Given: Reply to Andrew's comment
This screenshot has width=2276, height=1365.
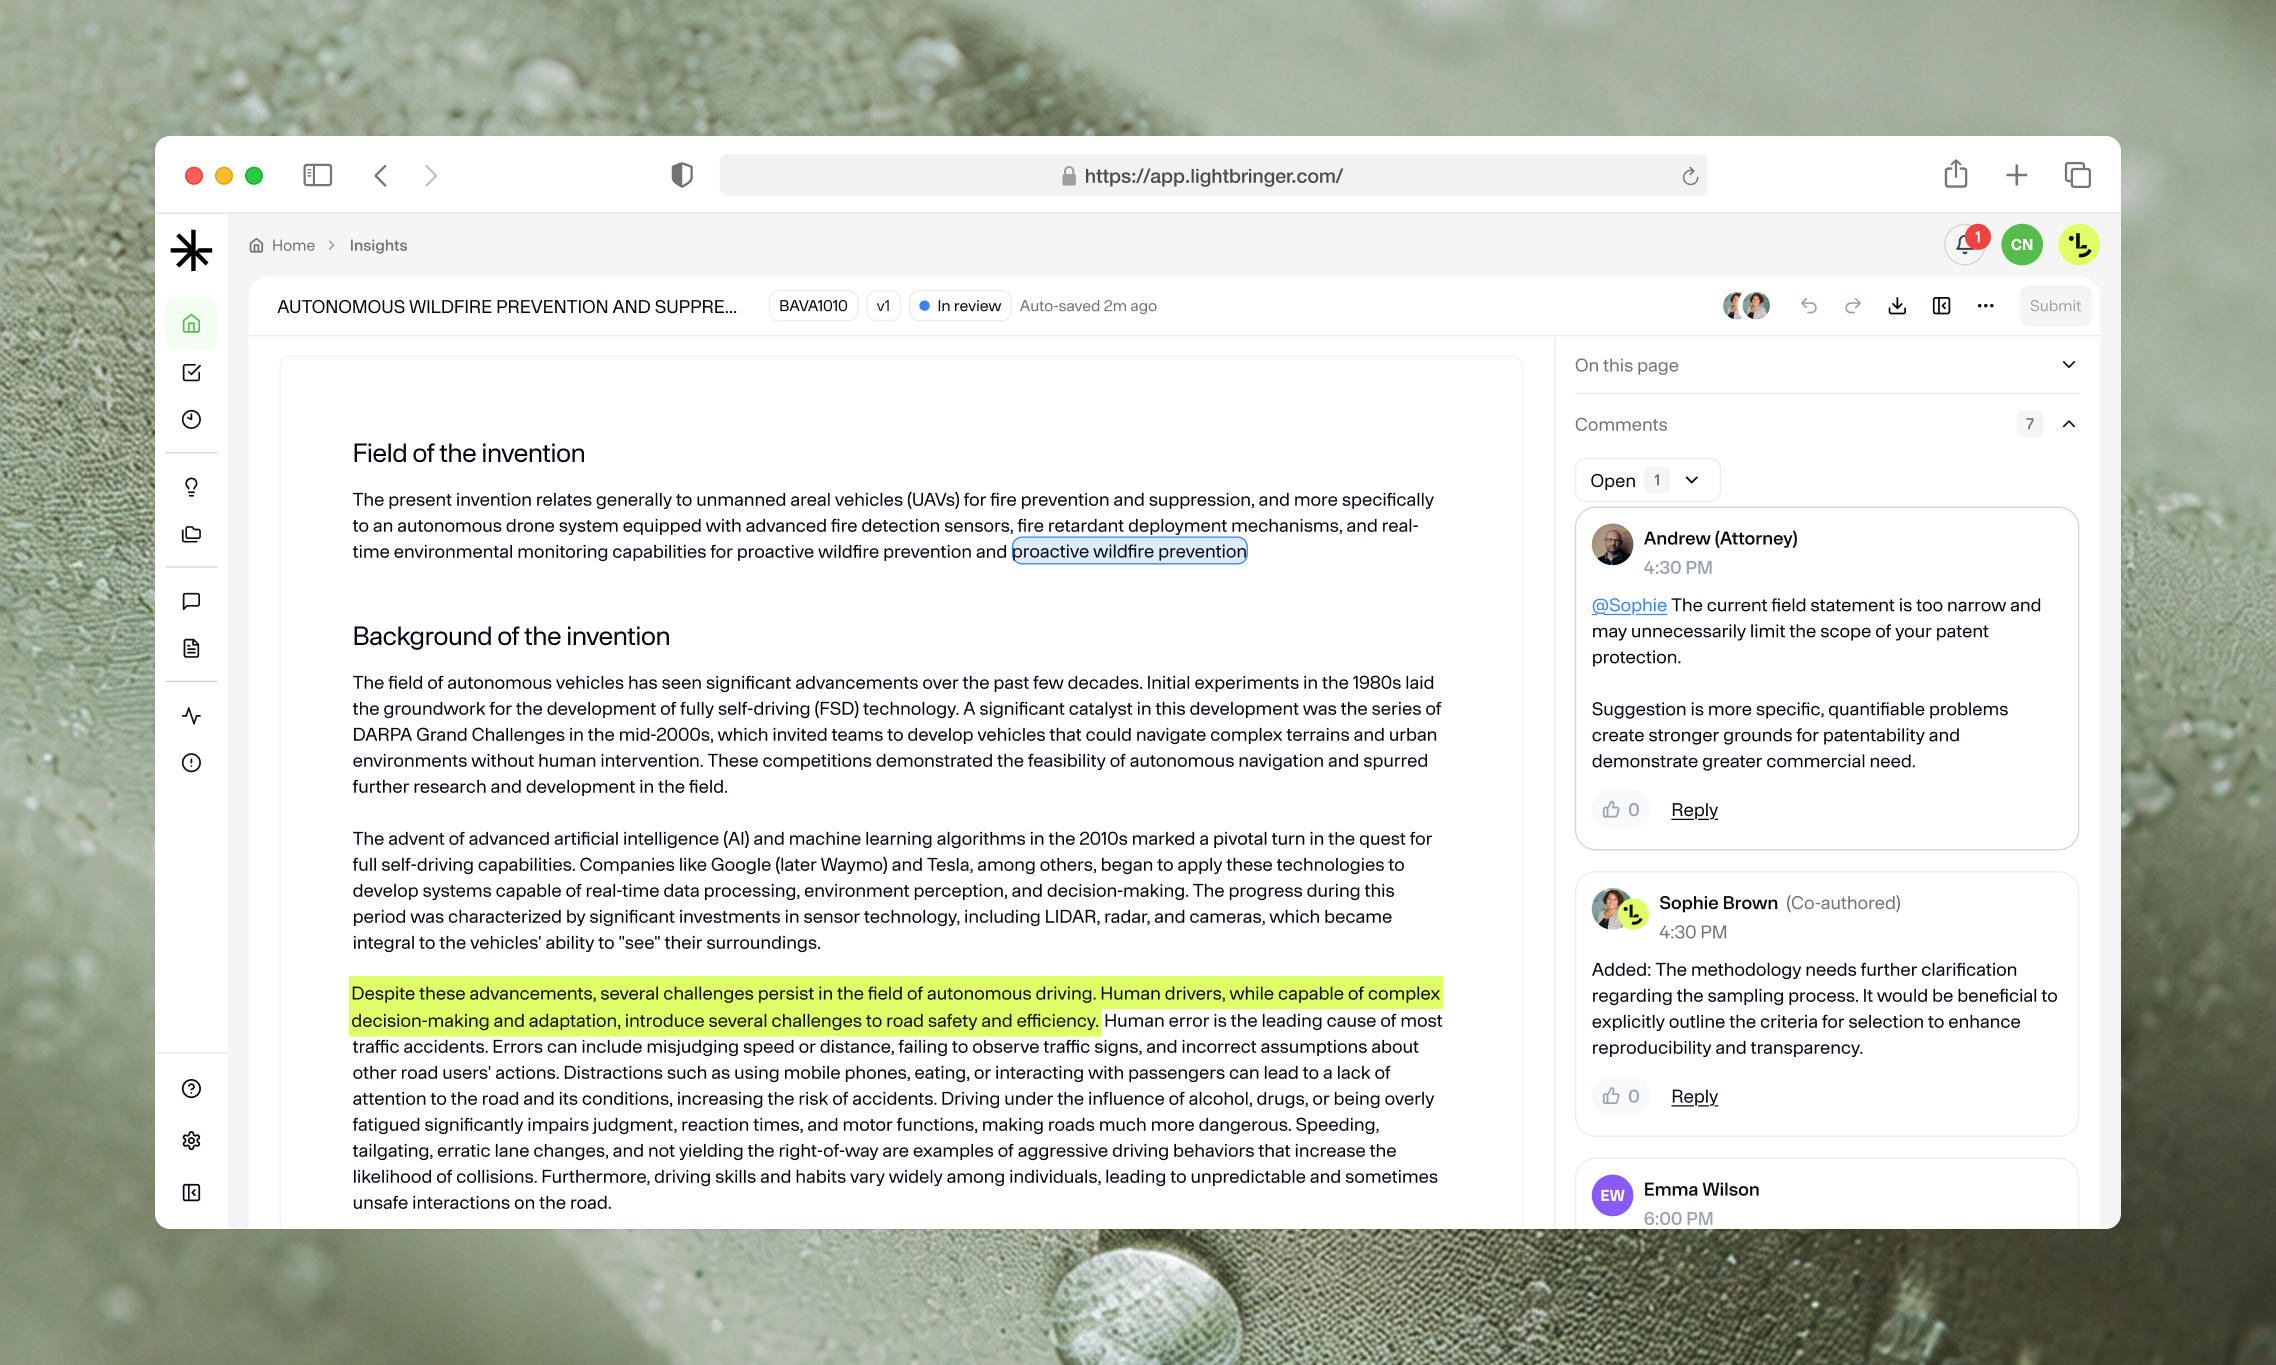Looking at the screenshot, I should click(1694, 810).
